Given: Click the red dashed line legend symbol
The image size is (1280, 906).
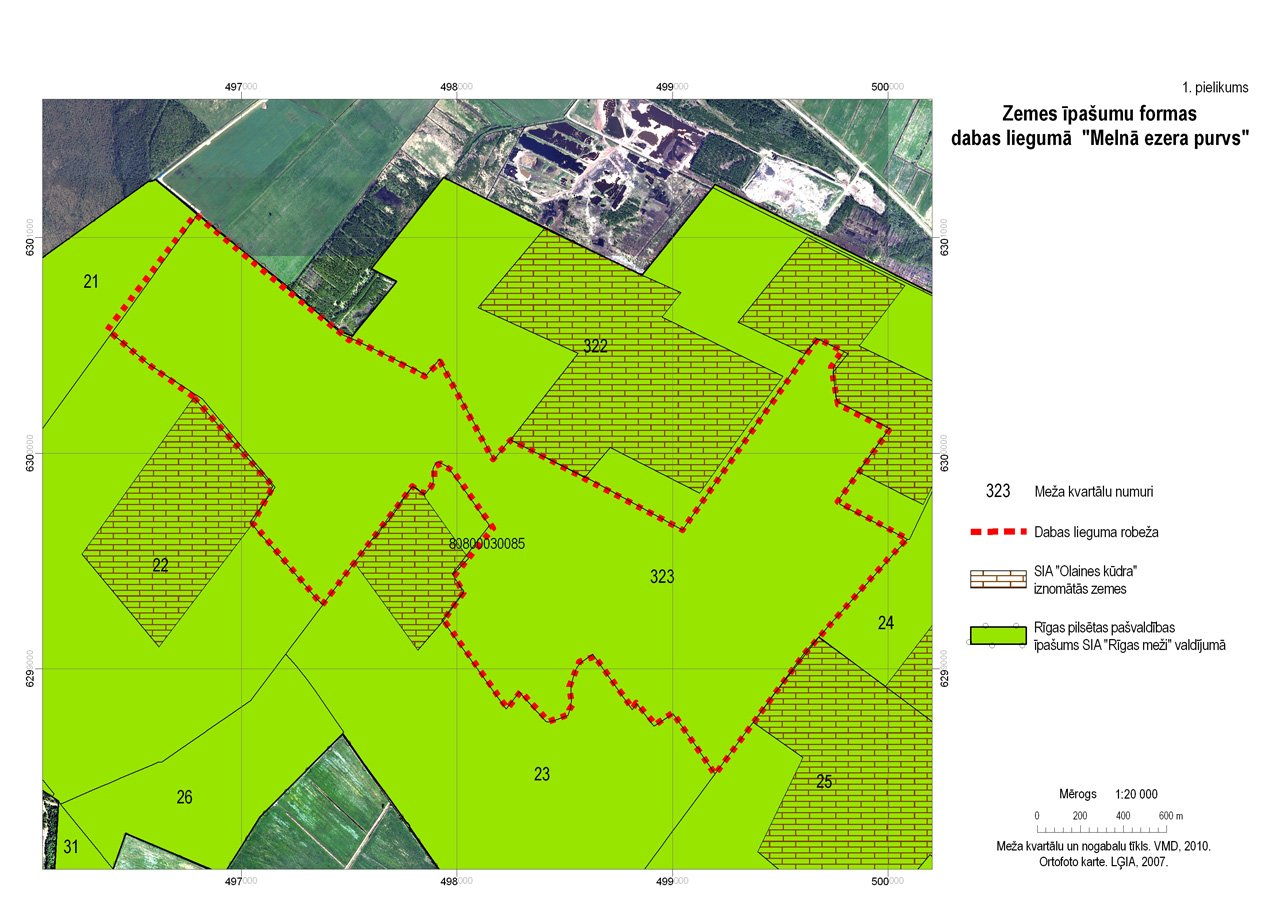Looking at the screenshot, I should tap(998, 531).
